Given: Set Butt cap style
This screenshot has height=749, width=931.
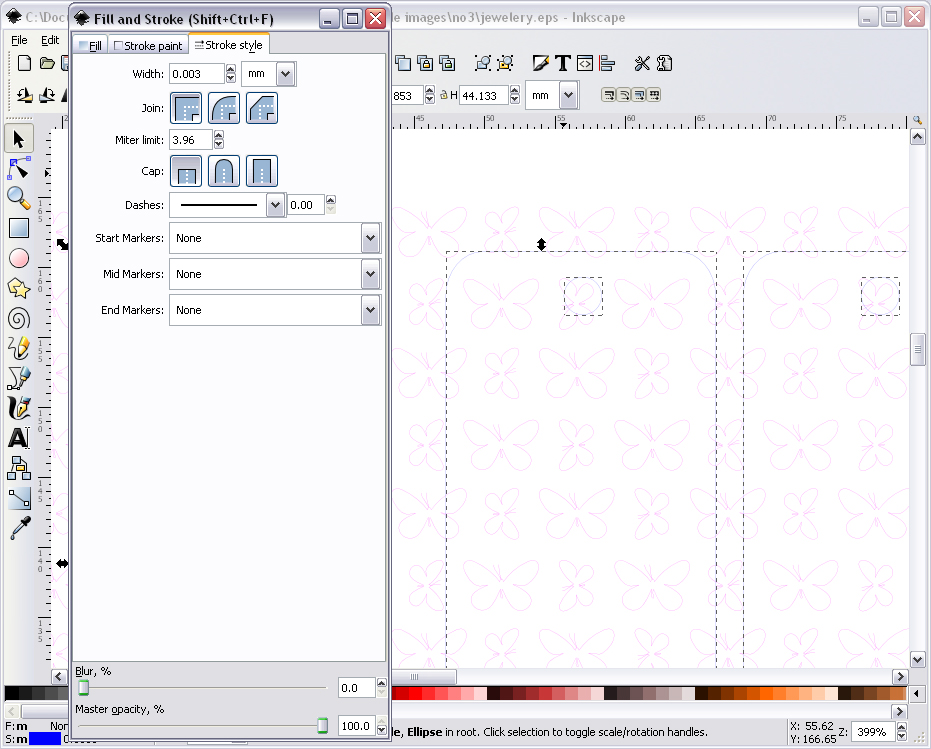Looking at the screenshot, I should pos(186,171).
